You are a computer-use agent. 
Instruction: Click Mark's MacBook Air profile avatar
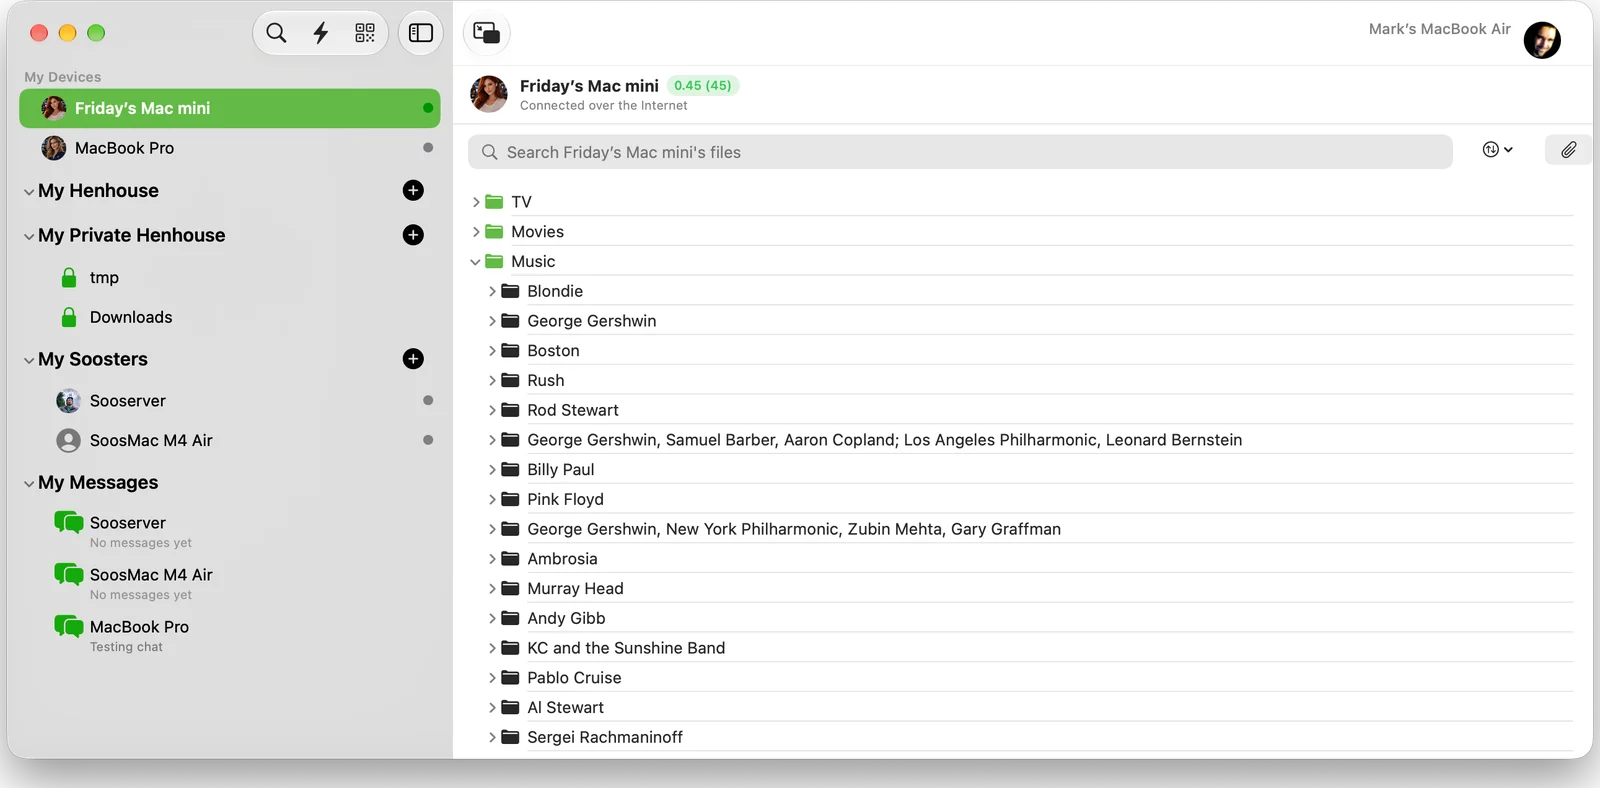[1542, 40]
